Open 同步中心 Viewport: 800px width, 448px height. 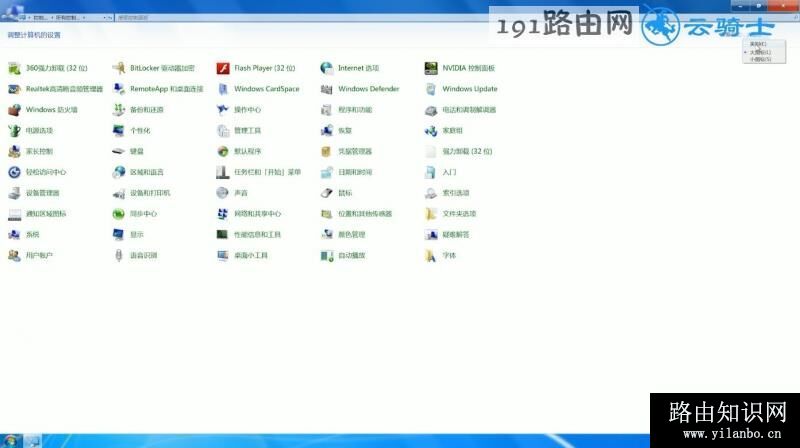pyautogui.click(x=135, y=214)
